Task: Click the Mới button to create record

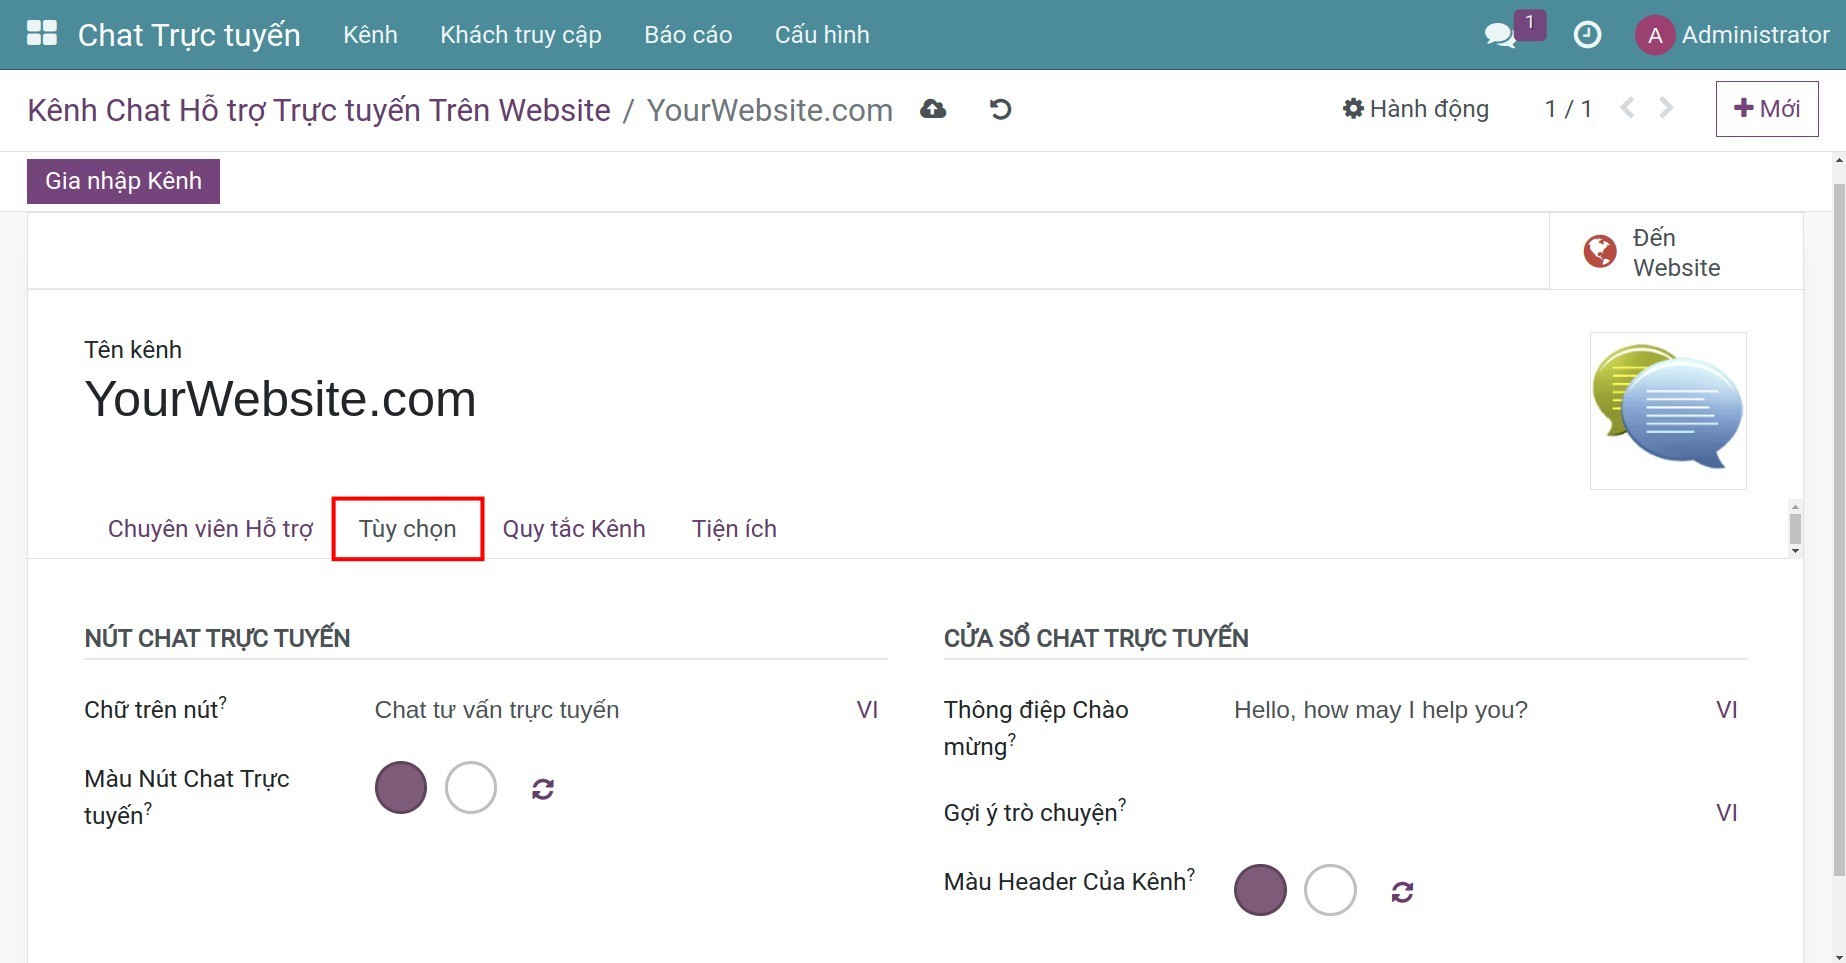Action: coord(1766,109)
